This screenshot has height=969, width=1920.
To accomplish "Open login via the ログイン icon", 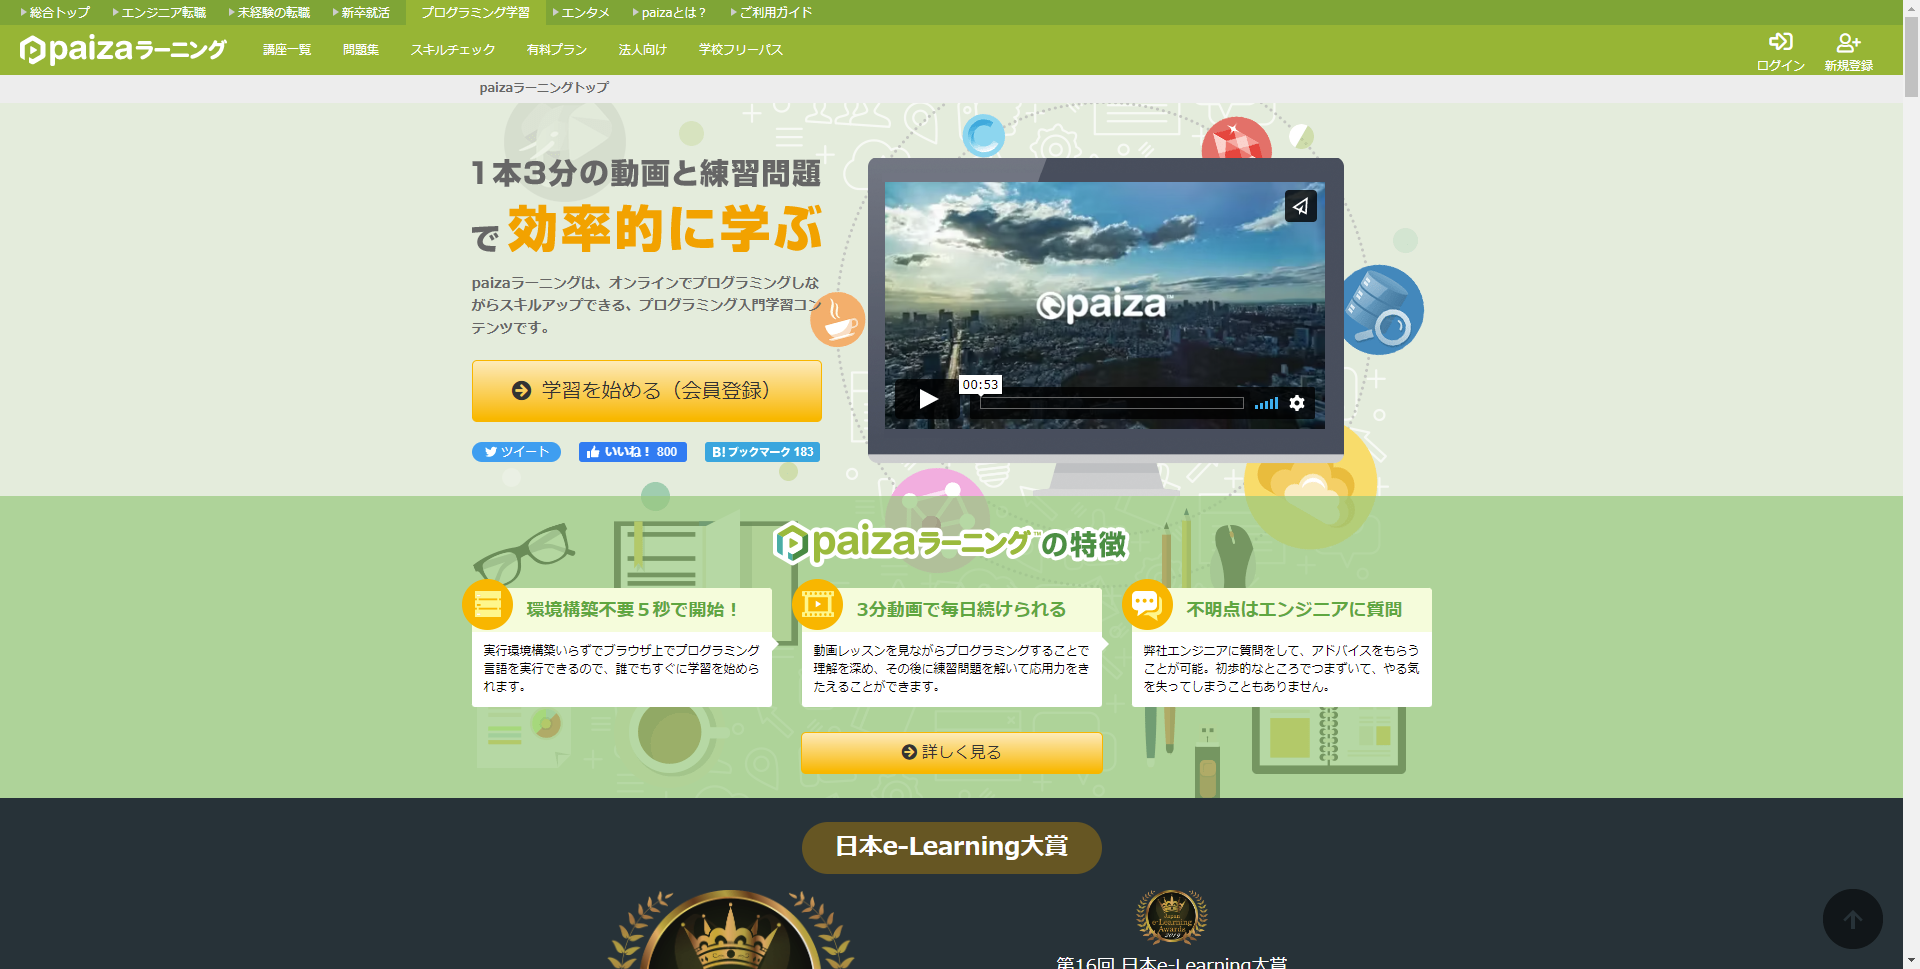I will pos(1779,48).
